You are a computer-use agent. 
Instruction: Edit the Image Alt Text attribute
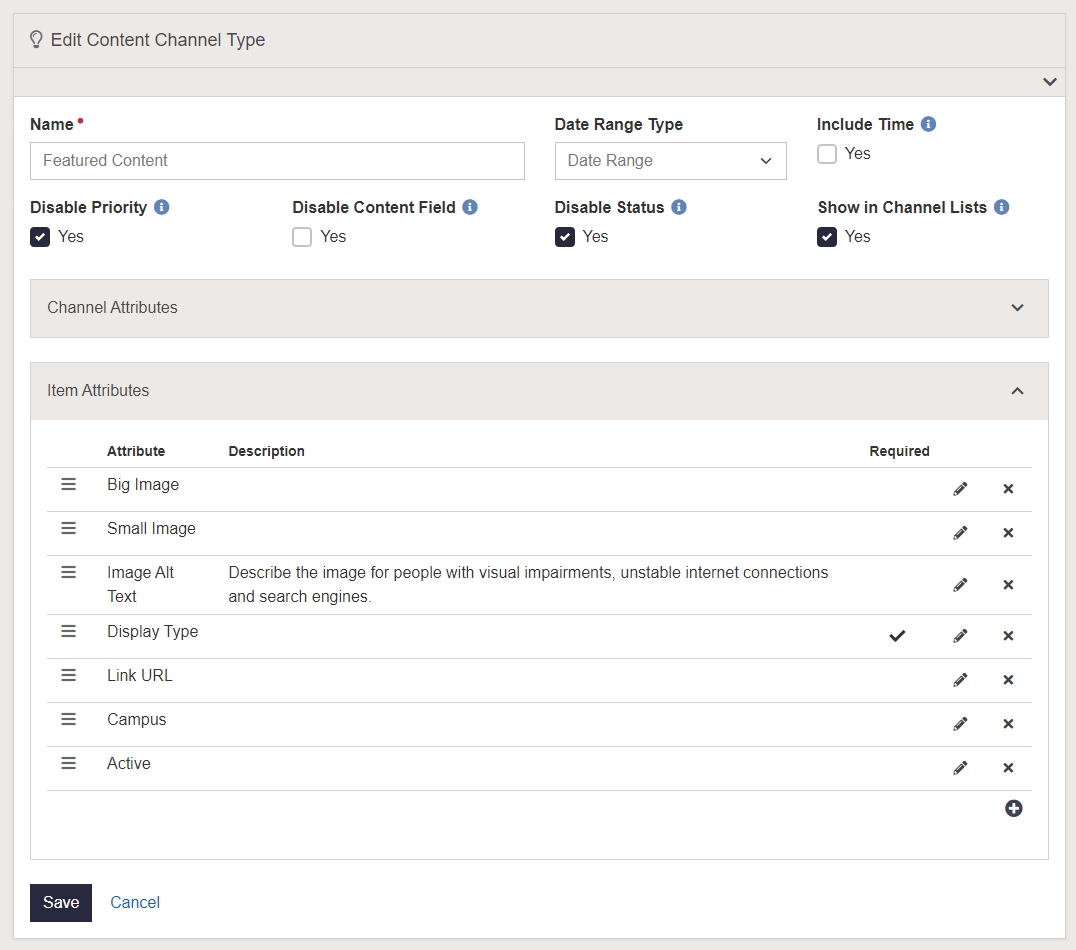tap(960, 585)
